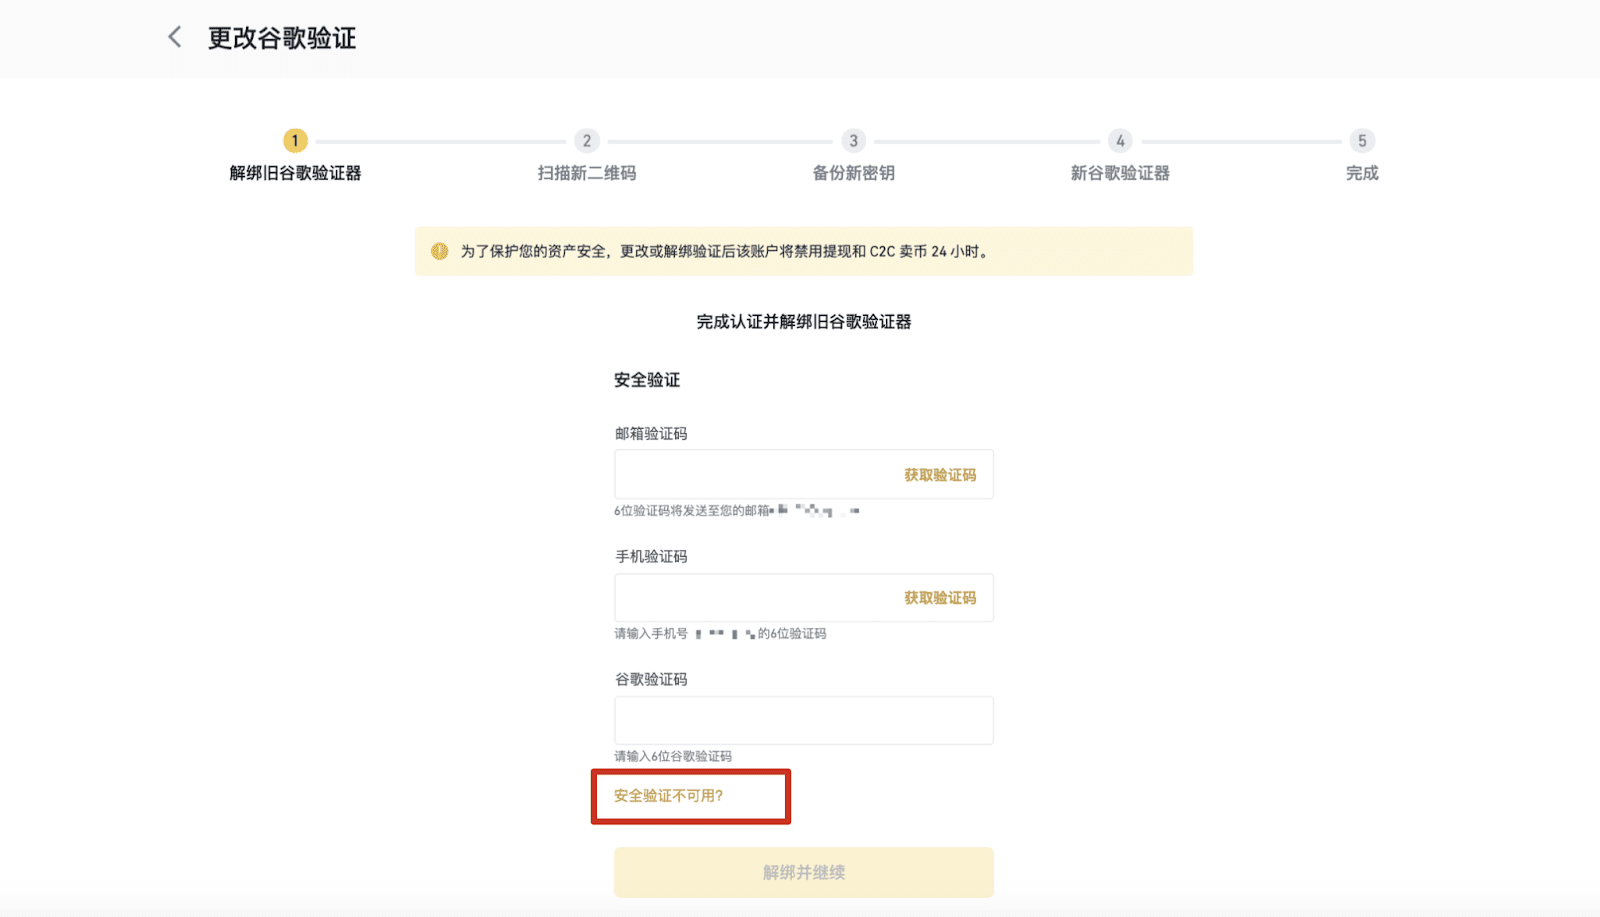The width and height of the screenshot is (1600, 917).
Task: Go back using the left arrow icon
Action: (x=175, y=38)
